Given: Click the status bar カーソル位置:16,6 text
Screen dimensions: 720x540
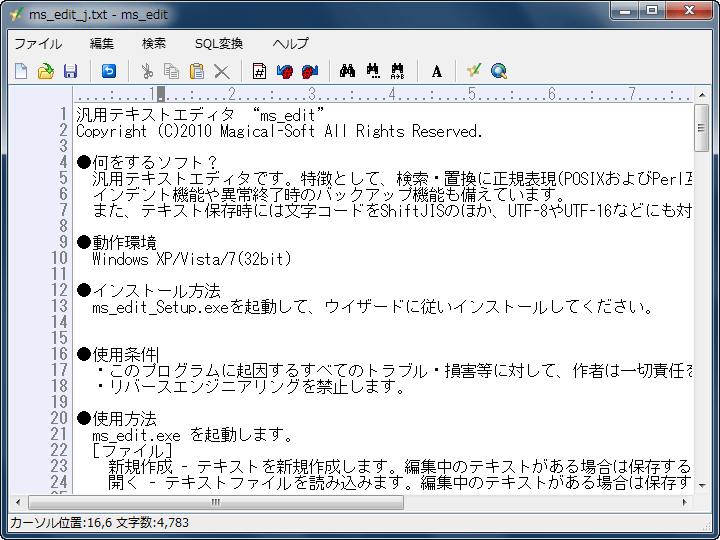Looking at the screenshot, I should click(61, 523).
